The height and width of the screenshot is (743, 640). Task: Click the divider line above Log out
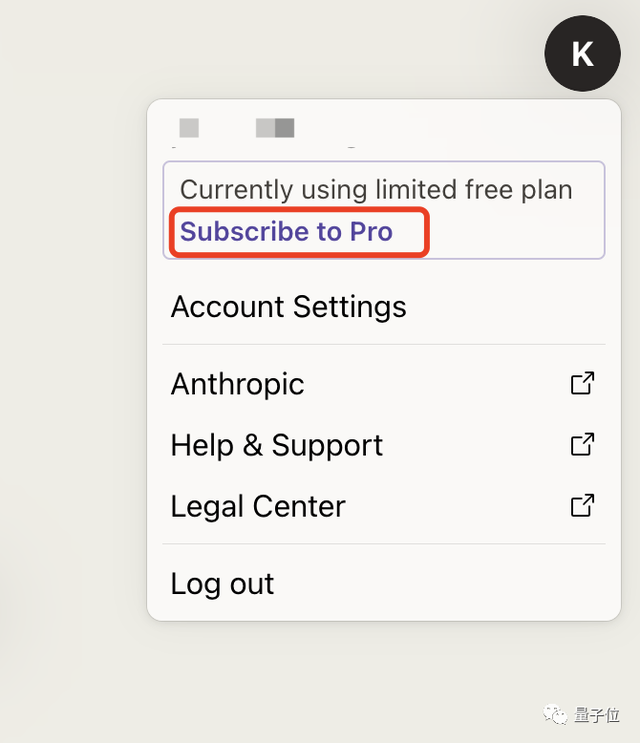point(384,544)
